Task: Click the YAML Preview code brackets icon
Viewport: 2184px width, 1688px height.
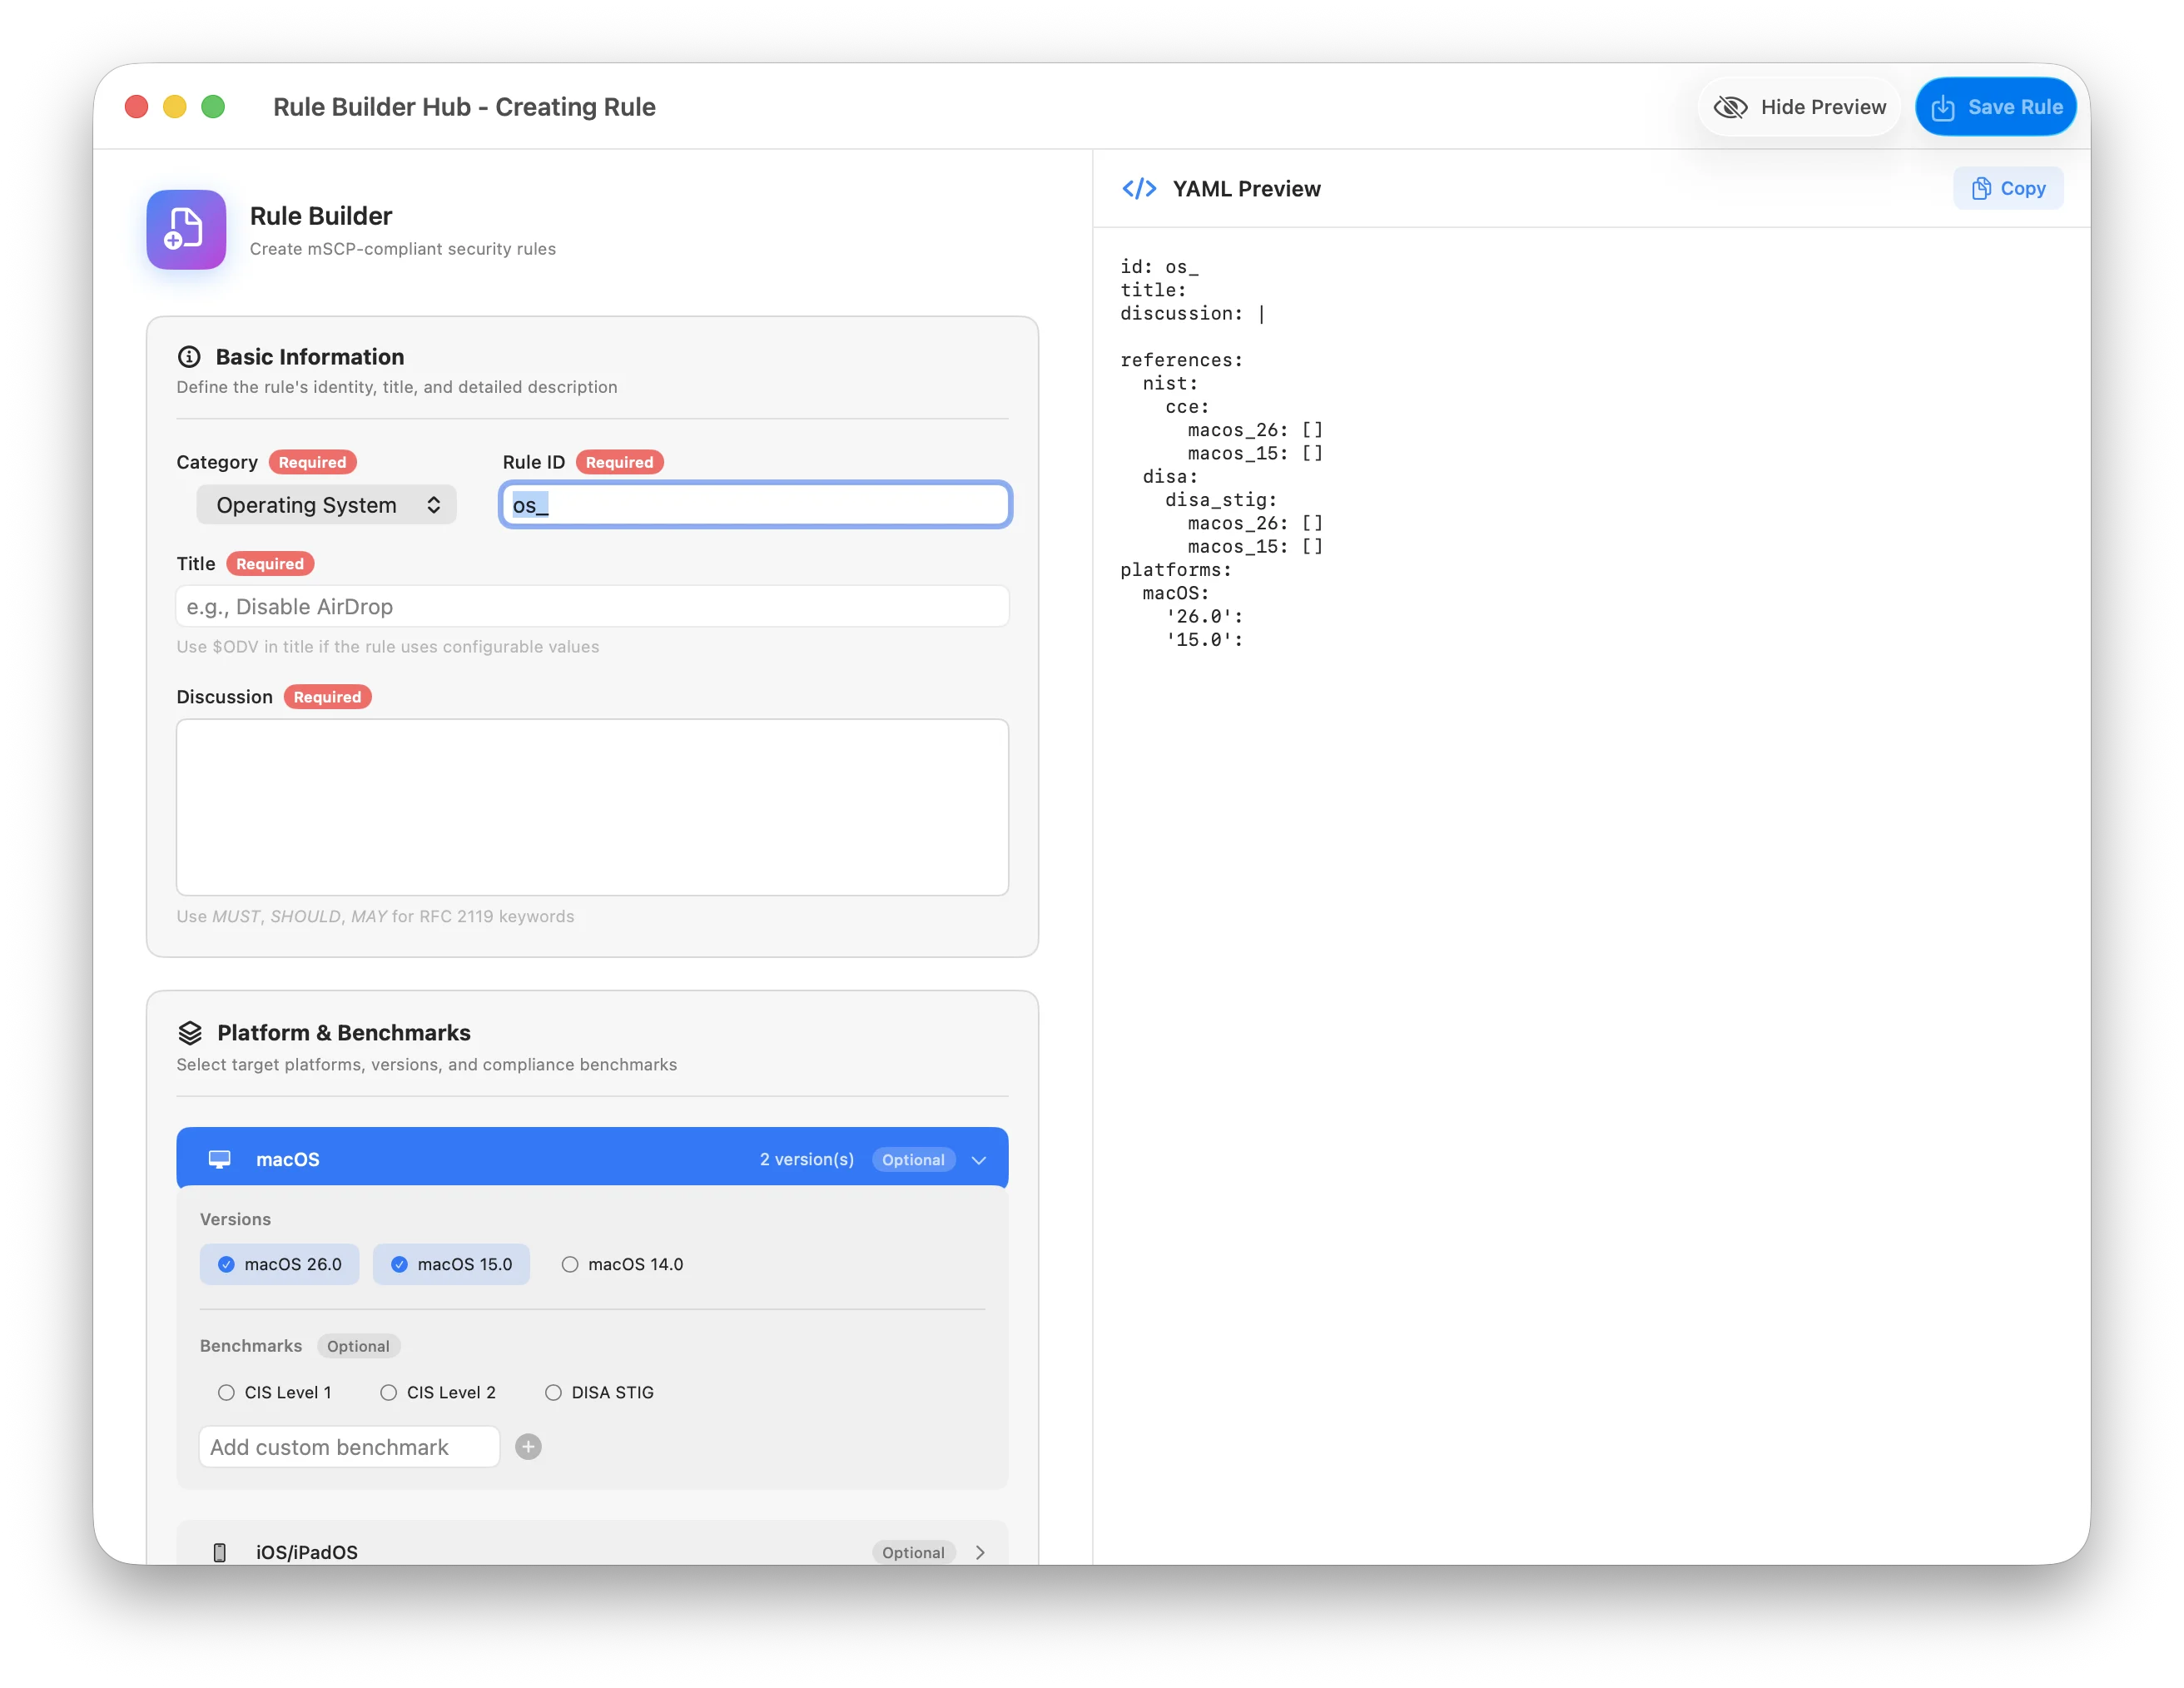Action: click(1138, 189)
